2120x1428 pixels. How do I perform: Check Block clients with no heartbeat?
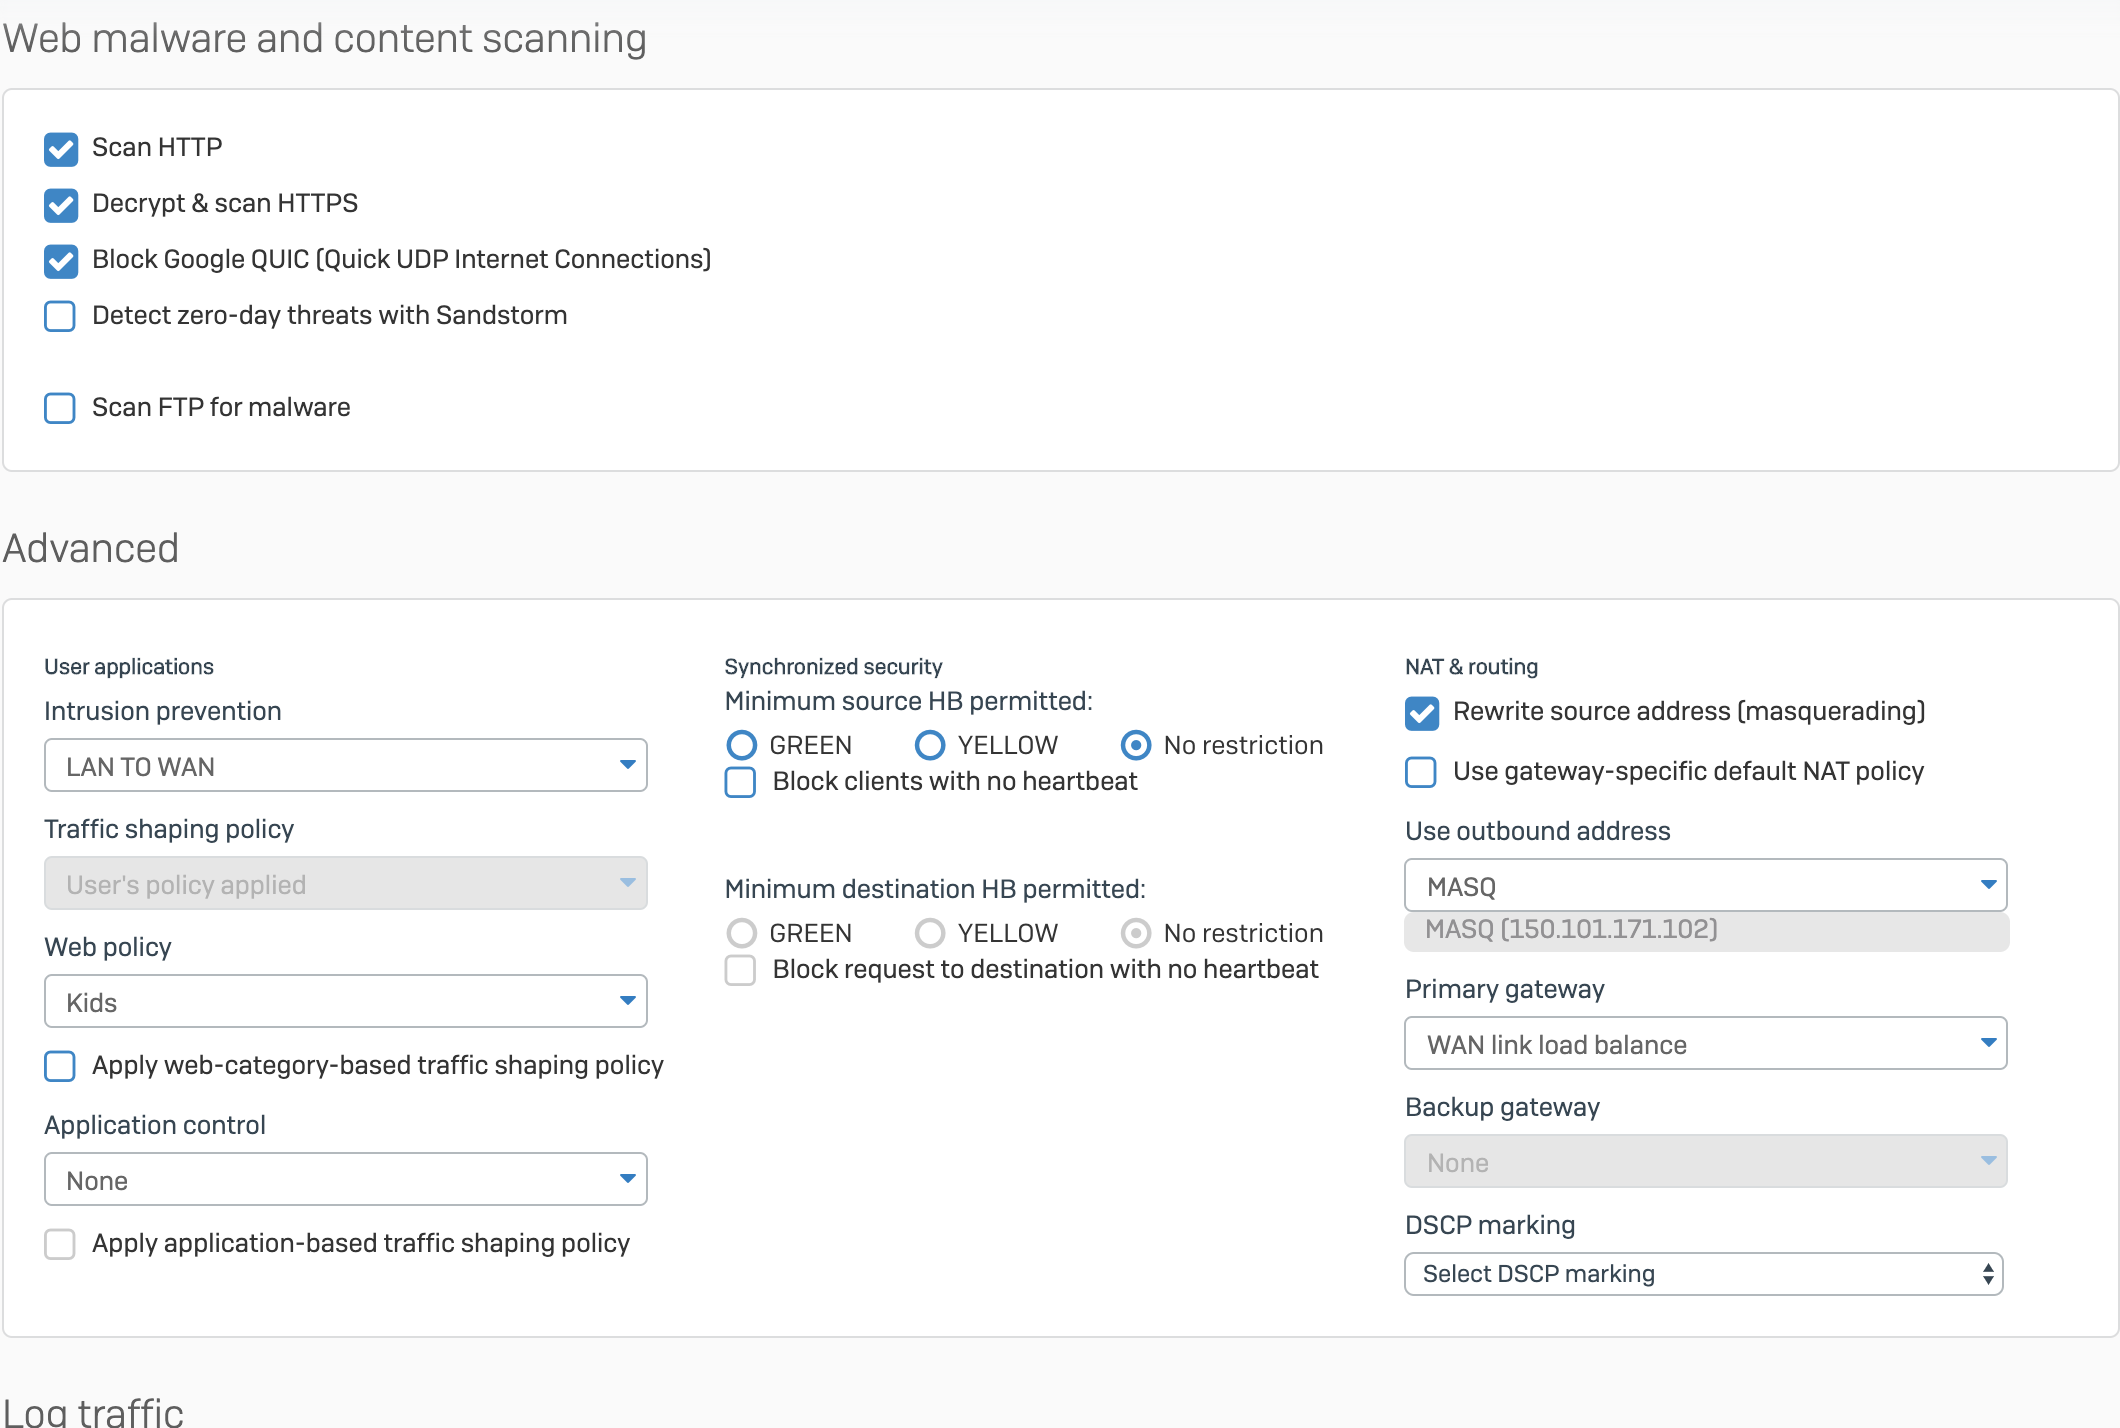pos(741,782)
